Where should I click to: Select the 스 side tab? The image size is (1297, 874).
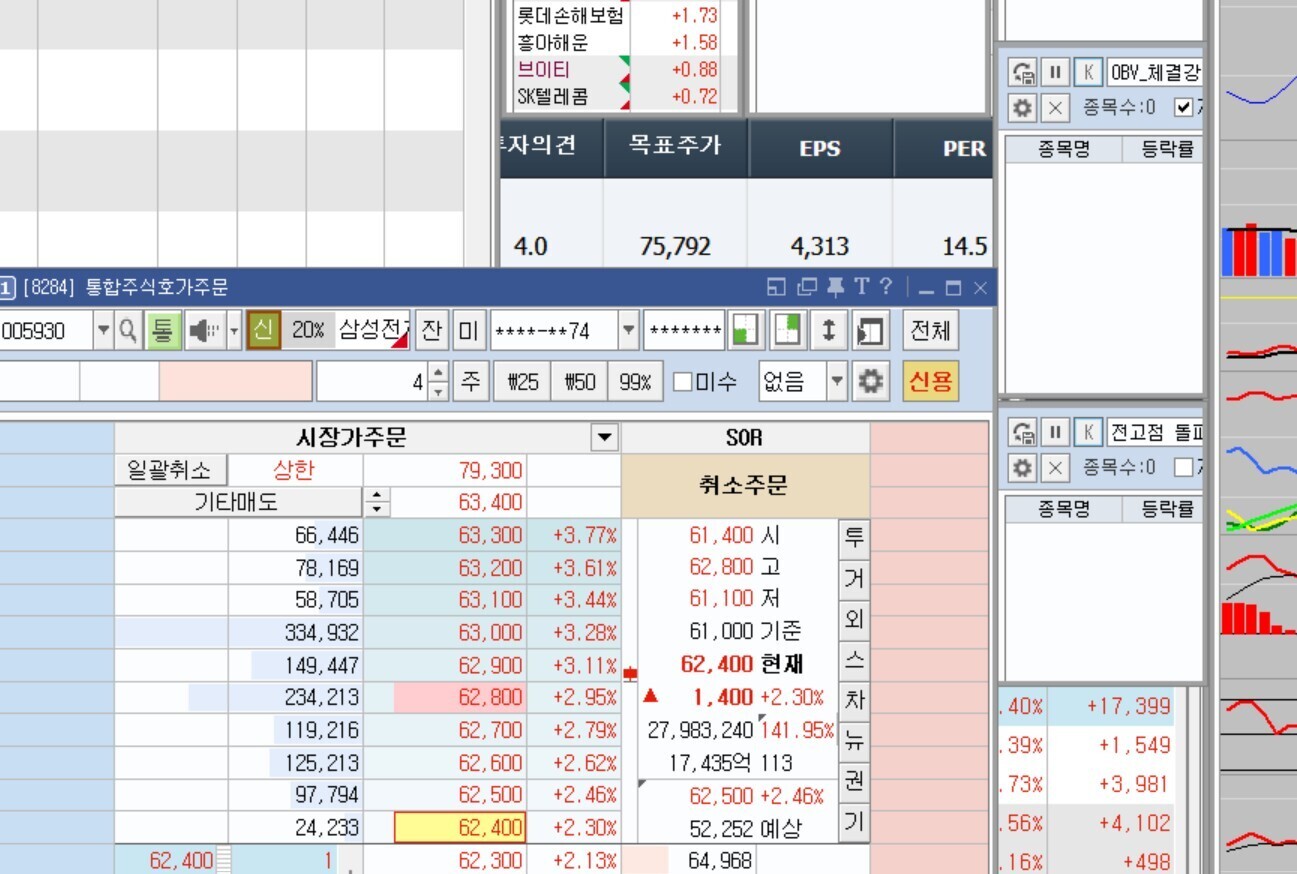(x=853, y=660)
